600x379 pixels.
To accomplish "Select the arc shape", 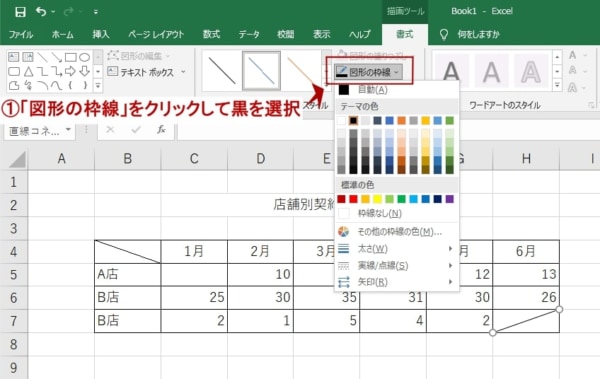I will [x=42, y=85].
